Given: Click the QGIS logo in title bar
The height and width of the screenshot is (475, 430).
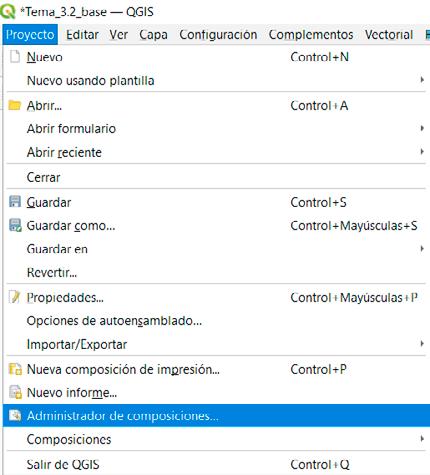Looking at the screenshot, I should 8,11.
